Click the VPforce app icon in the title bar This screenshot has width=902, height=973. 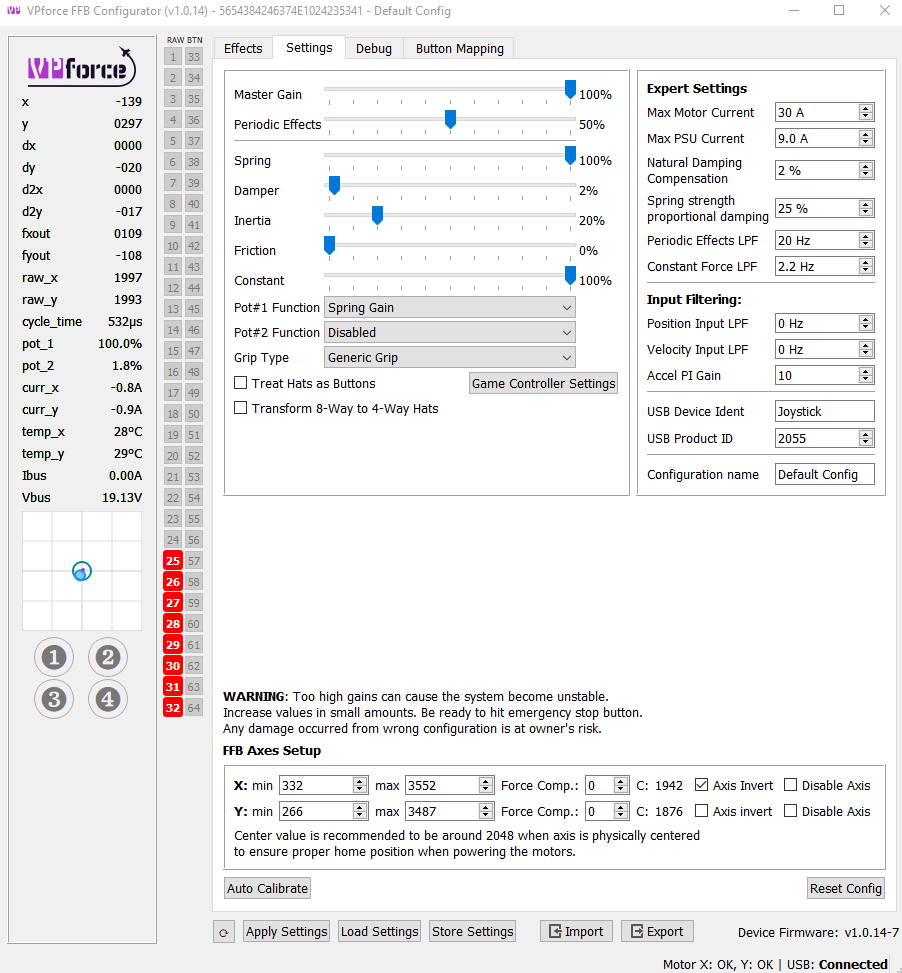tap(14, 11)
